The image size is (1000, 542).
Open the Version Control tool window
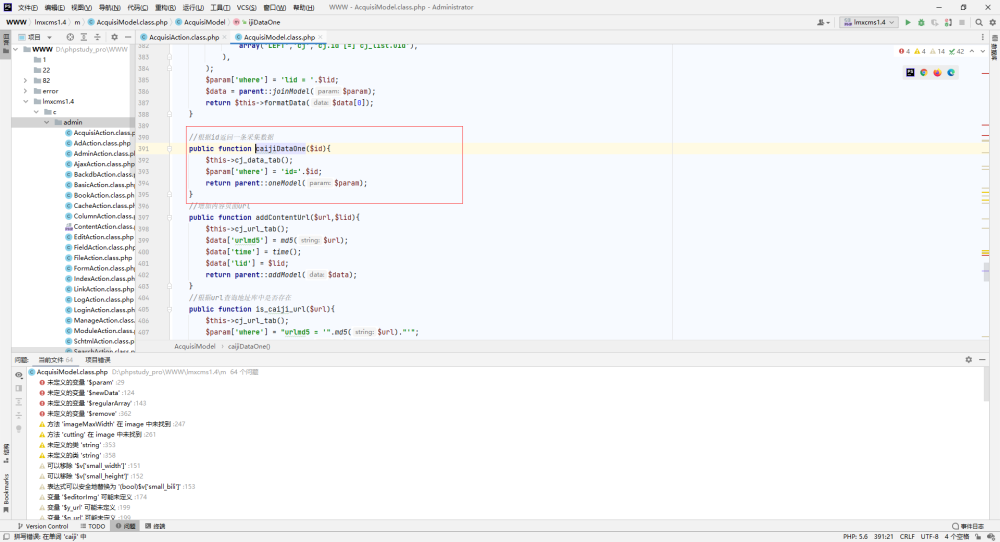[43, 526]
